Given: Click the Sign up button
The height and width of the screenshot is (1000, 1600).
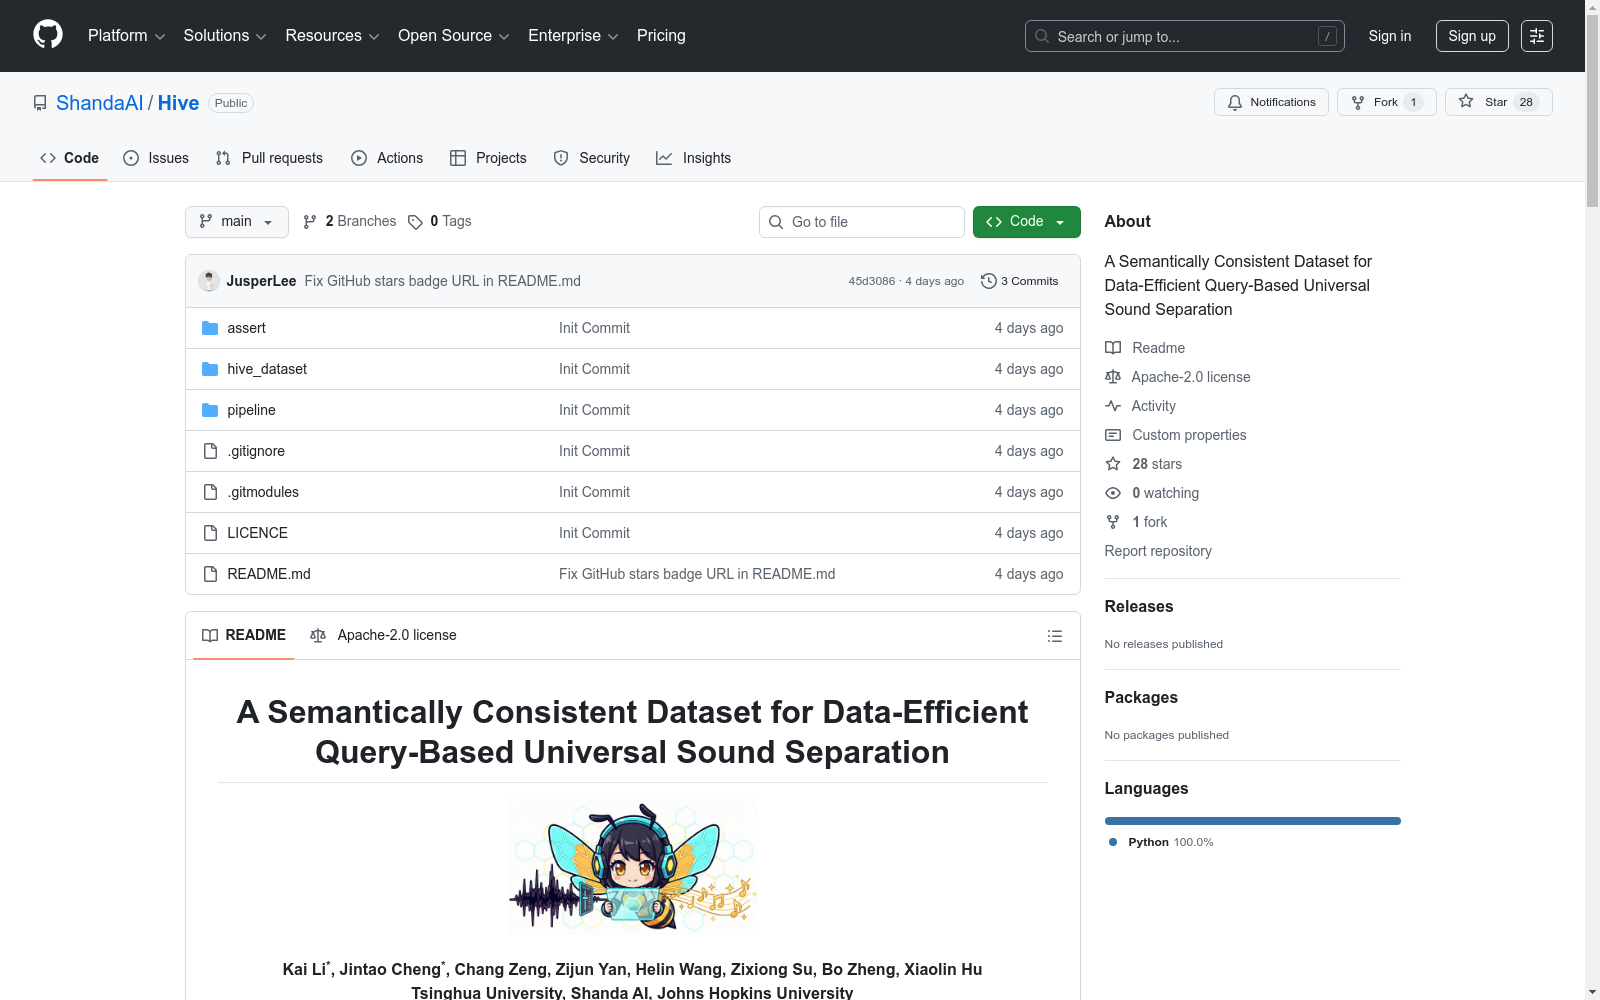Looking at the screenshot, I should [1472, 36].
